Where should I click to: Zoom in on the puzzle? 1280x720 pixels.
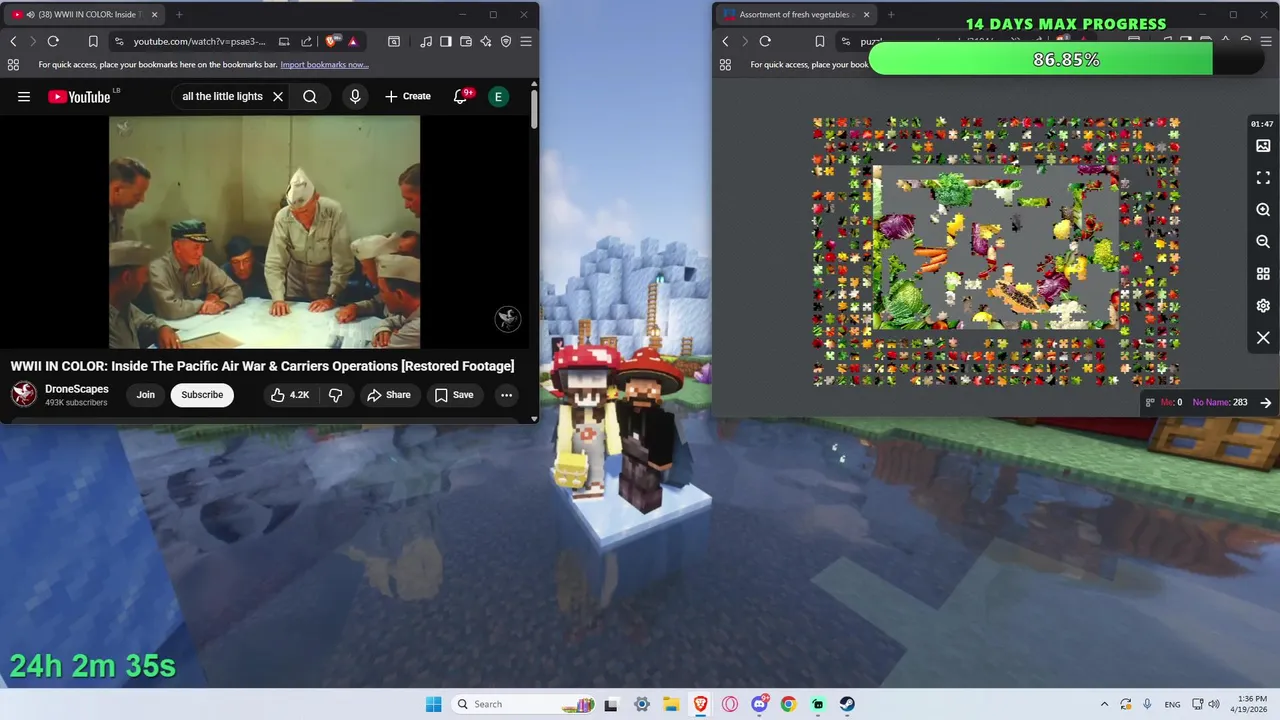tap(1263, 210)
